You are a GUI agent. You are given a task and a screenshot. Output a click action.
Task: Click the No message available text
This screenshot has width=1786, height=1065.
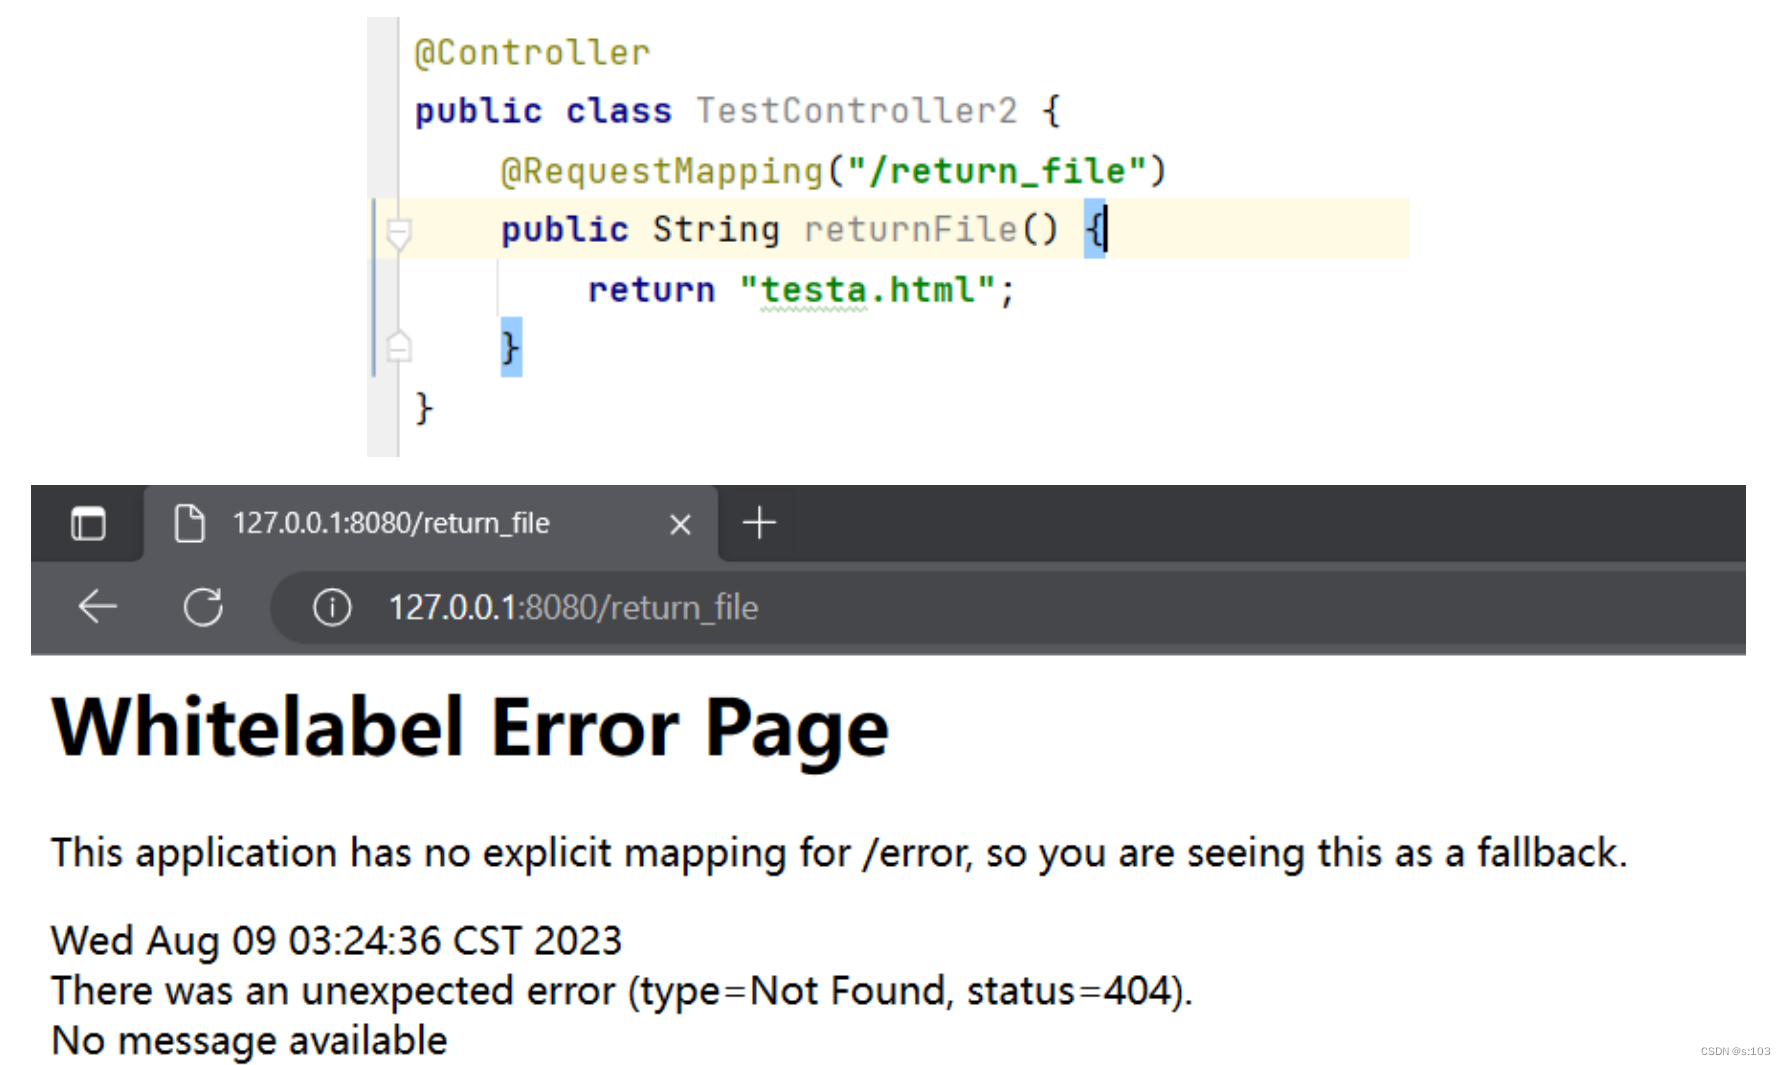click(x=249, y=1041)
